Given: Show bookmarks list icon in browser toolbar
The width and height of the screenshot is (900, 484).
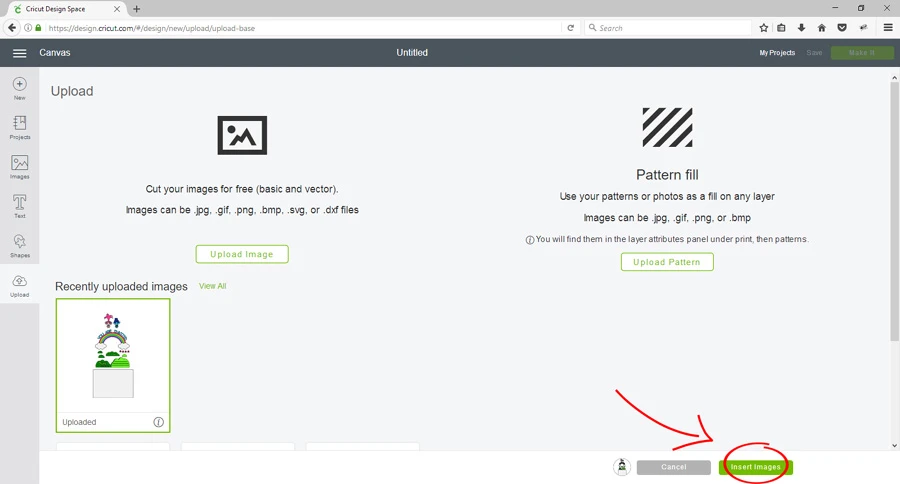Looking at the screenshot, I should (x=781, y=28).
